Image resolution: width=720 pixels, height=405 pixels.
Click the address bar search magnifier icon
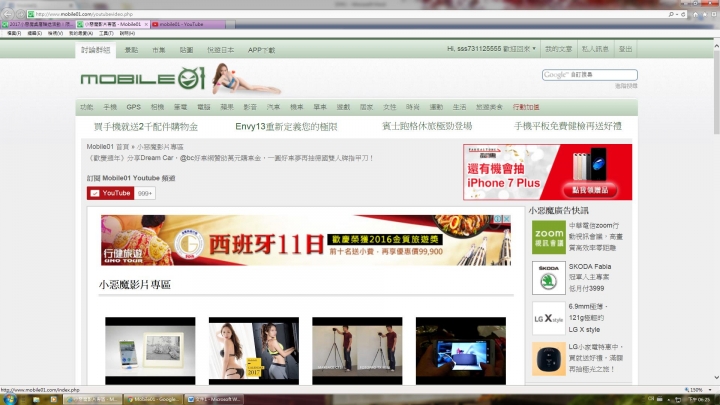(671, 14)
